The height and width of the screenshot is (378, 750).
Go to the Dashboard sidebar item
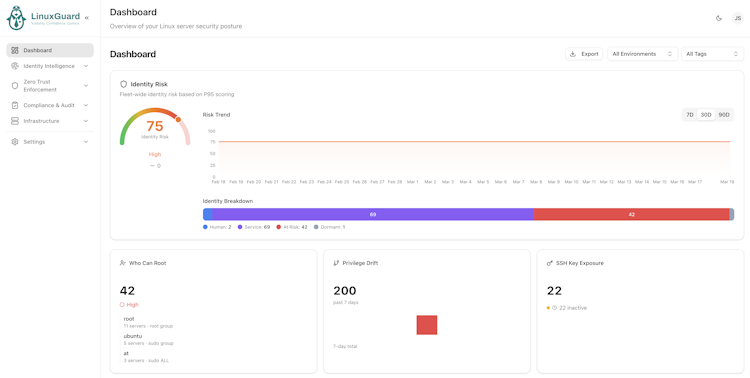[x=50, y=50]
